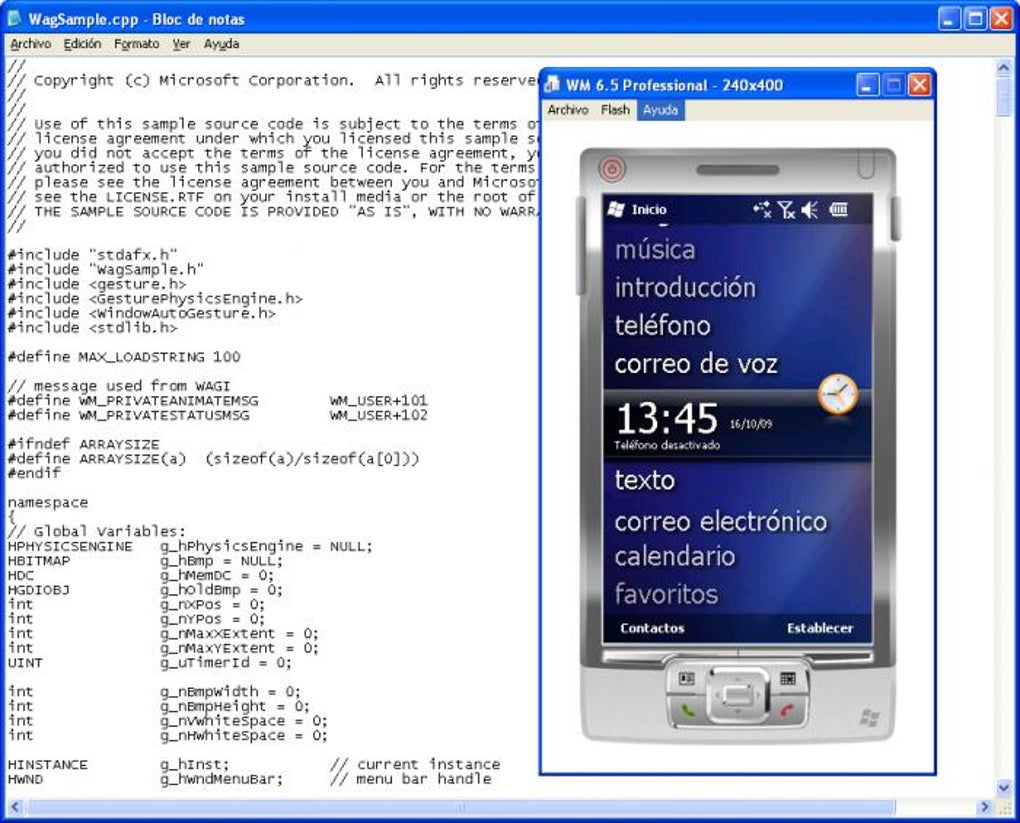Open the Archivo menu in Bloc de notas

pyautogui.click(x=31, y=44)
